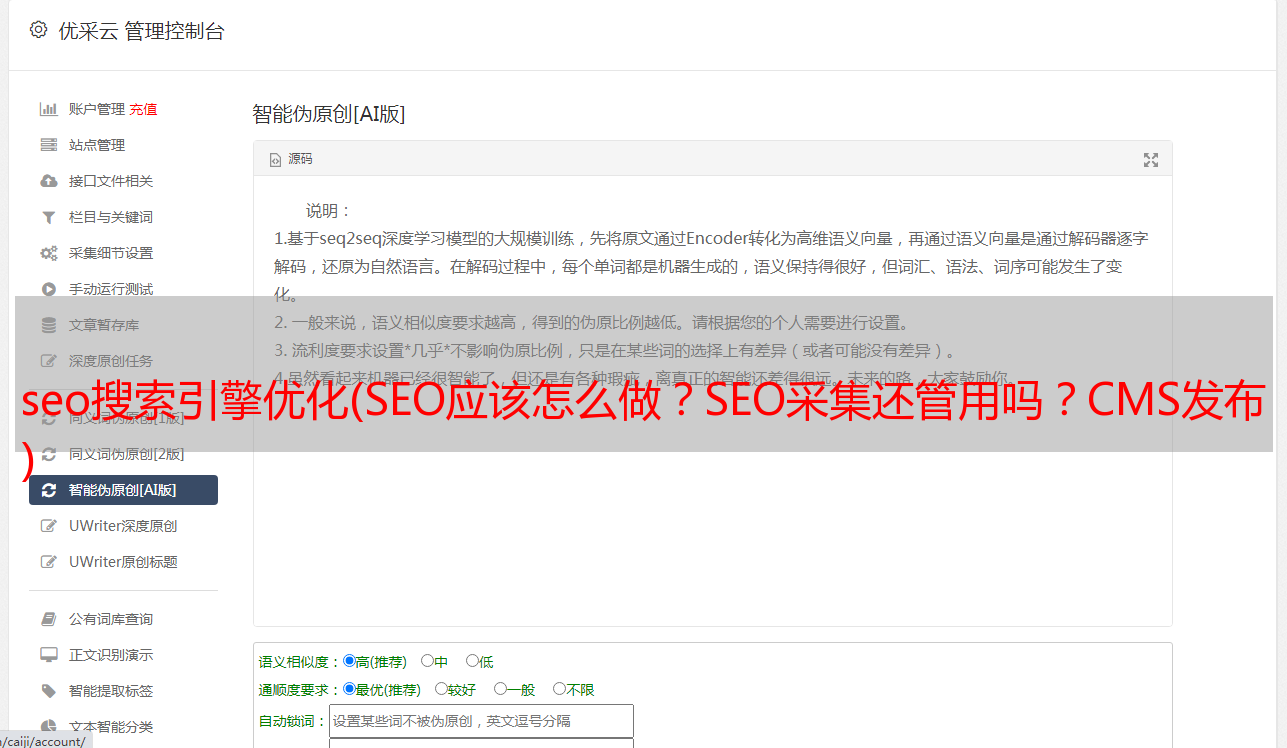Click the 接口文件相关 cloud upload icon

coord(48,181)
